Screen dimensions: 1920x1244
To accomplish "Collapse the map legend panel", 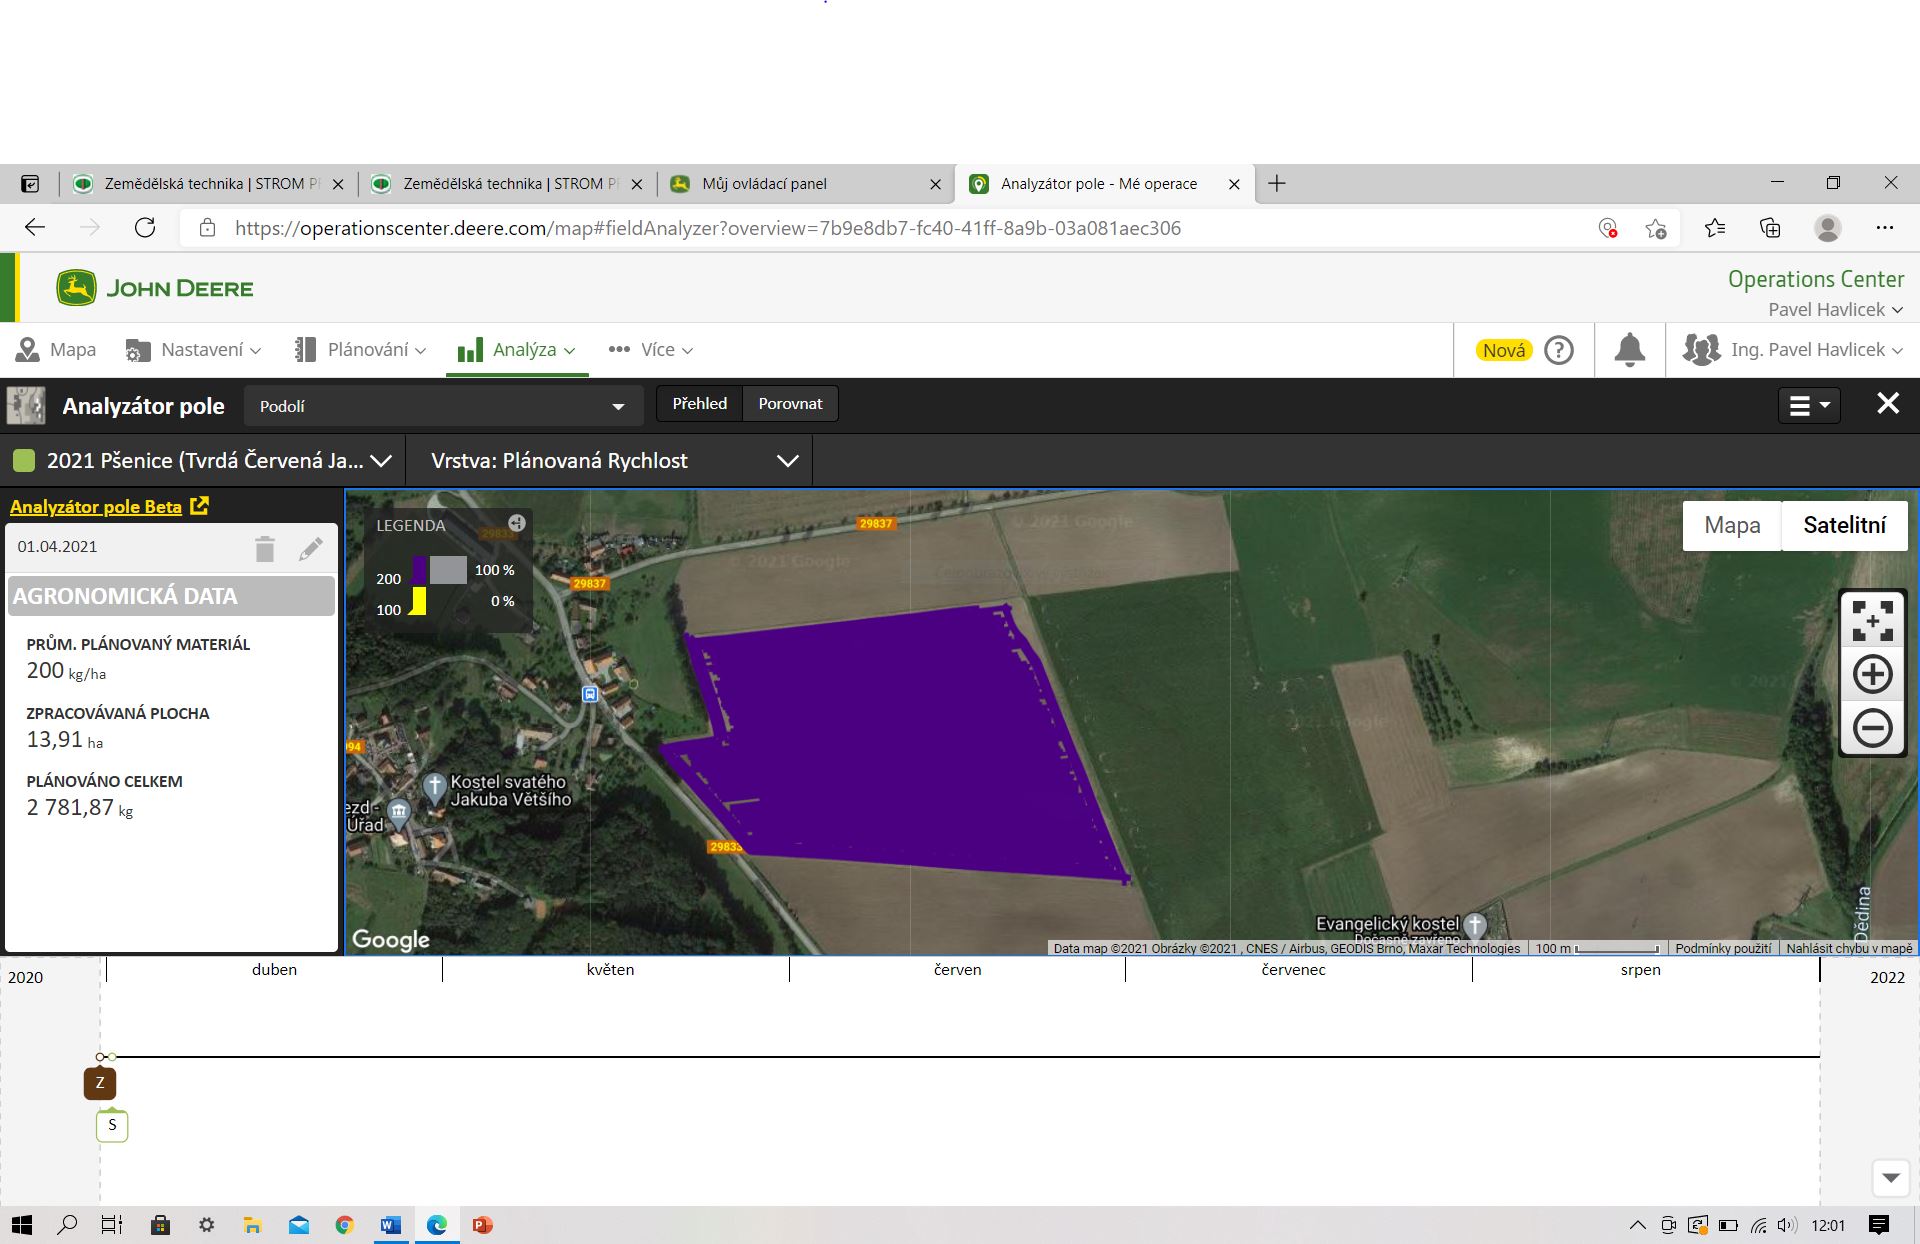I will (x=516, y=523).
